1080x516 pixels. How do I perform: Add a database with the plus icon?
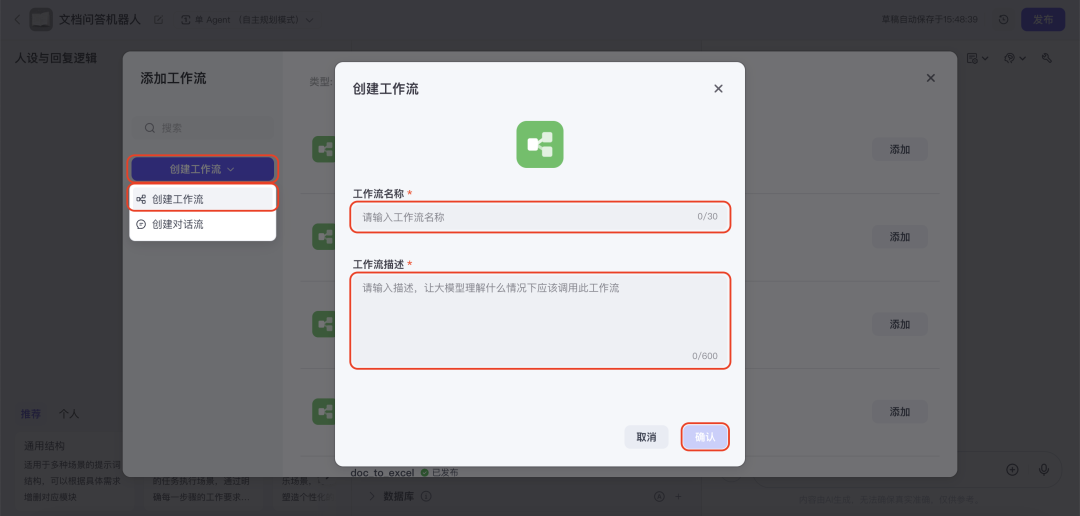678,496
